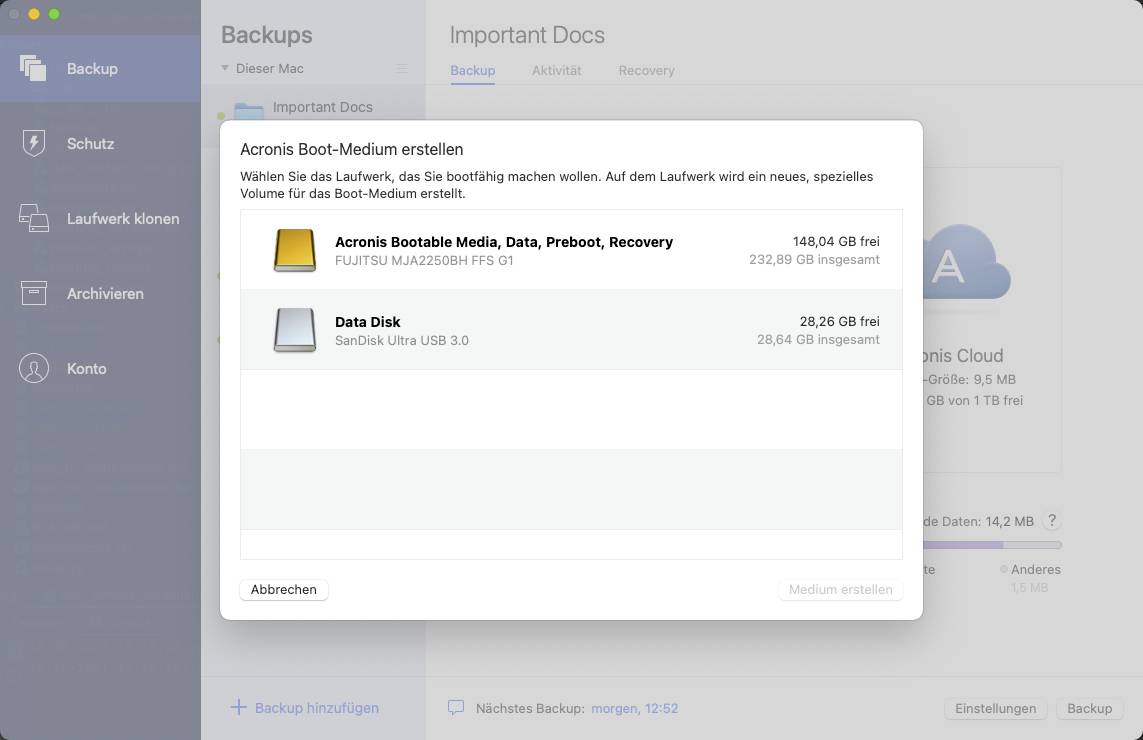Image resolution: width=1143 pixels, height=740 pixels.
Task: Click the Data Disk drive name
Action: (x=367, y=322)
